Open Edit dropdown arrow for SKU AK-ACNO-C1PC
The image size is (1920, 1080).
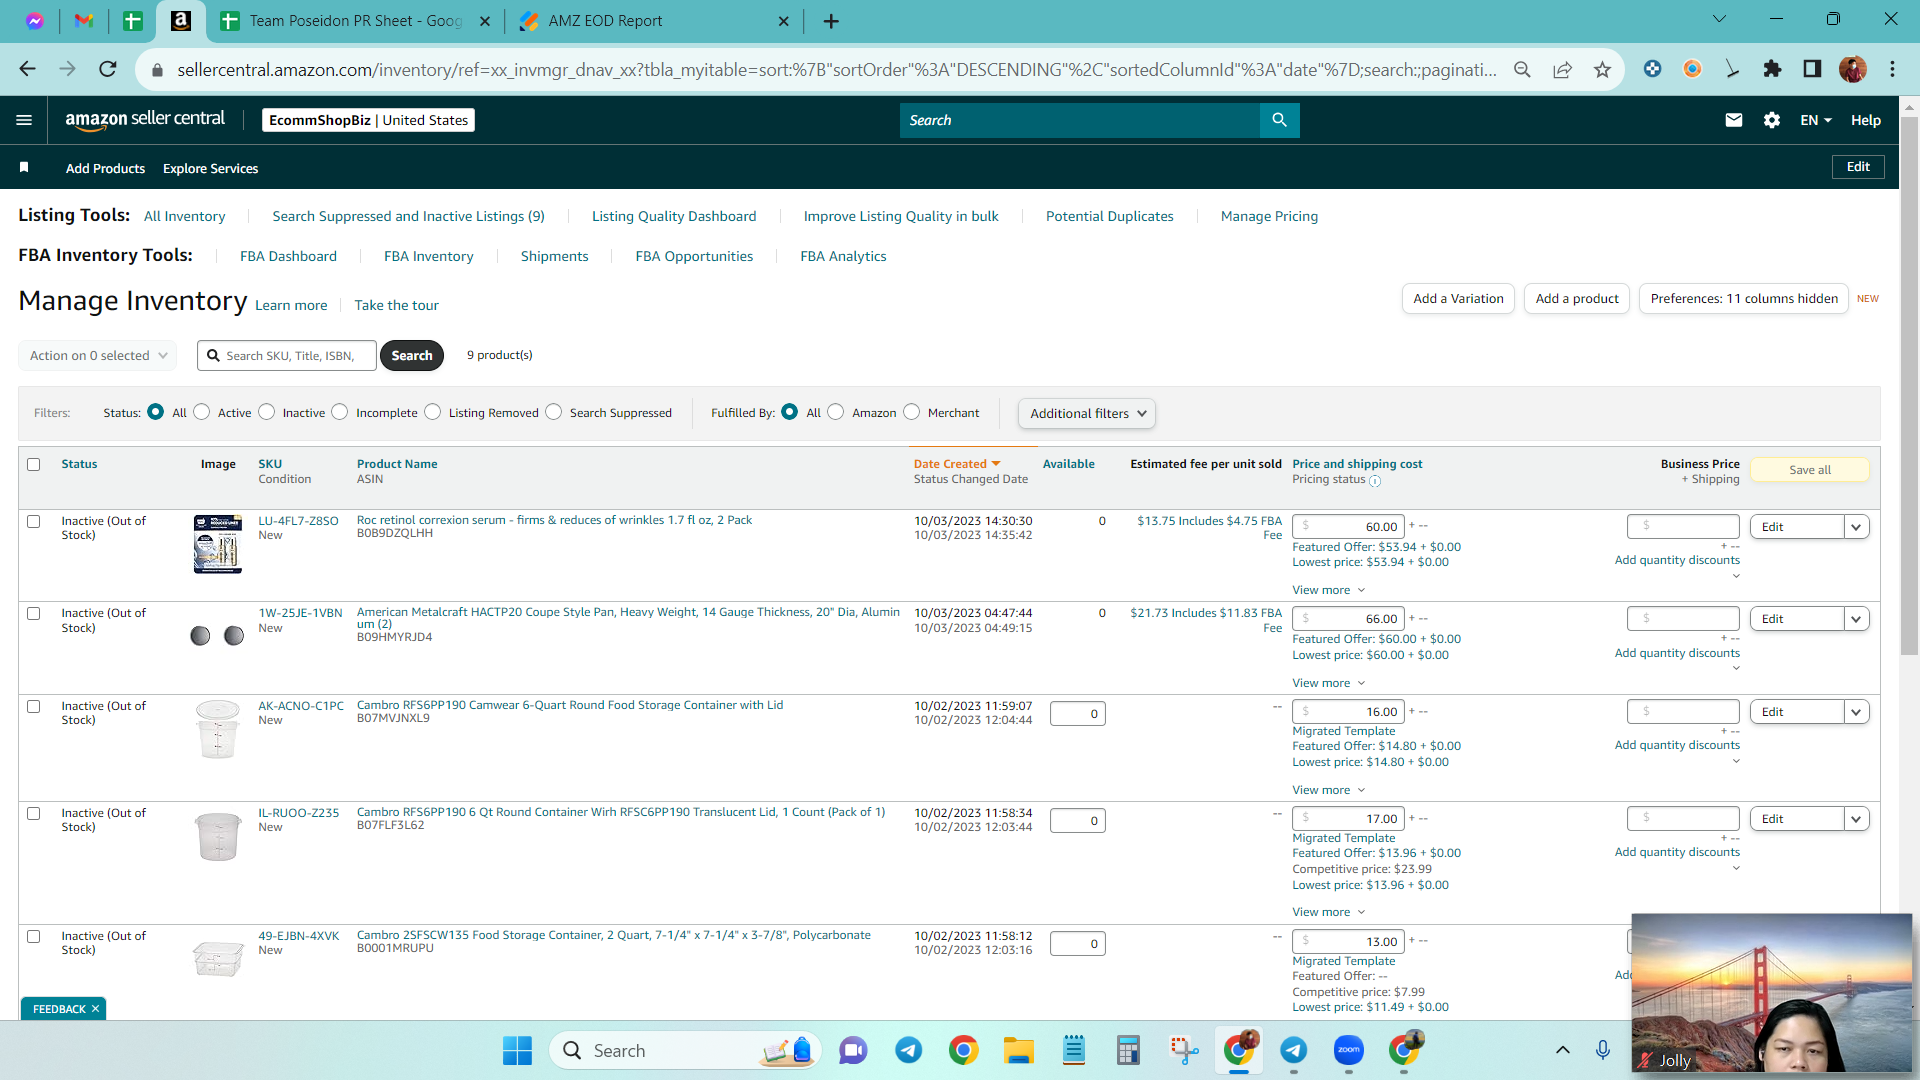(1857, 712)
